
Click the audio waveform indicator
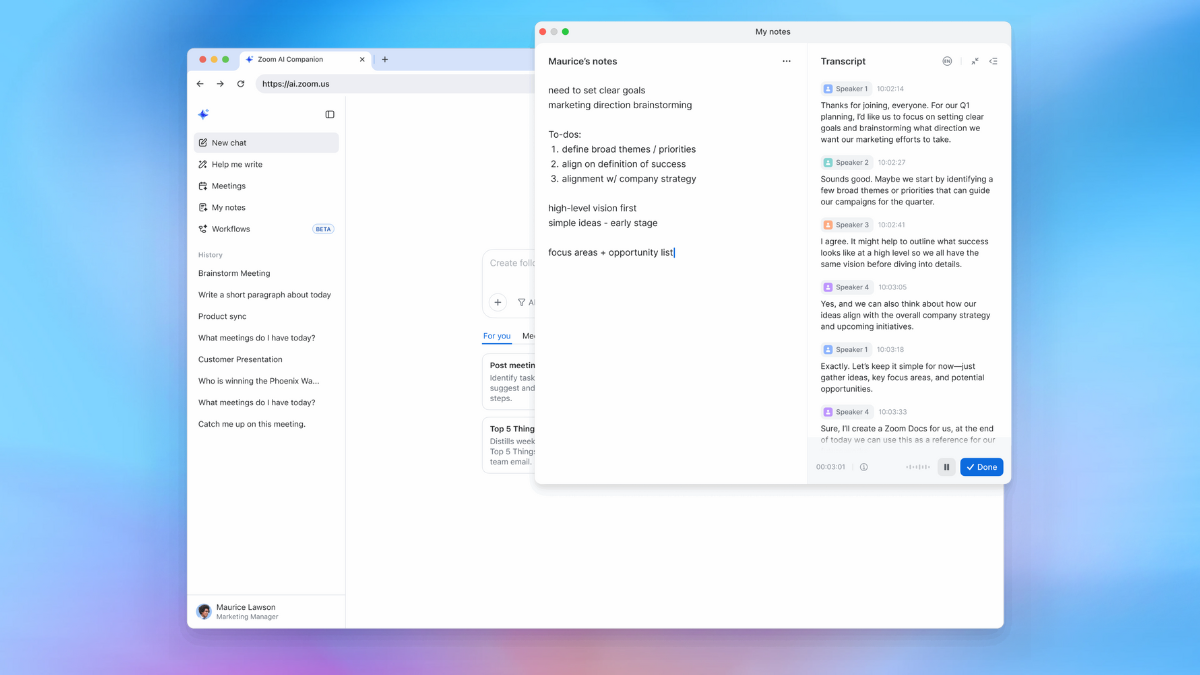pyautogui.click(x=917, y=467)
